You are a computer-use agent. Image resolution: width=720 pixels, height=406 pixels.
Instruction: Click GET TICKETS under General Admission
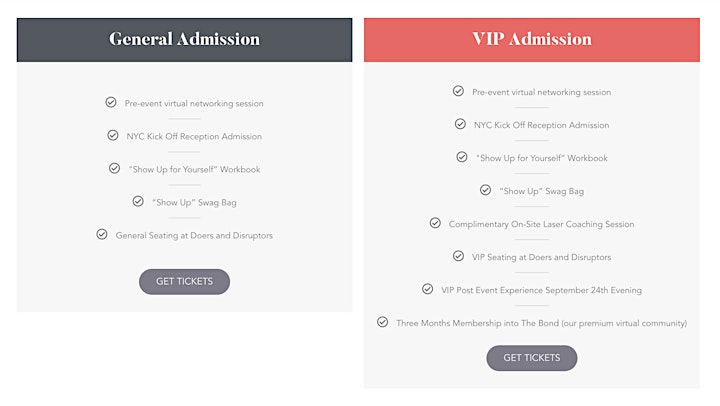pos(184,282)
